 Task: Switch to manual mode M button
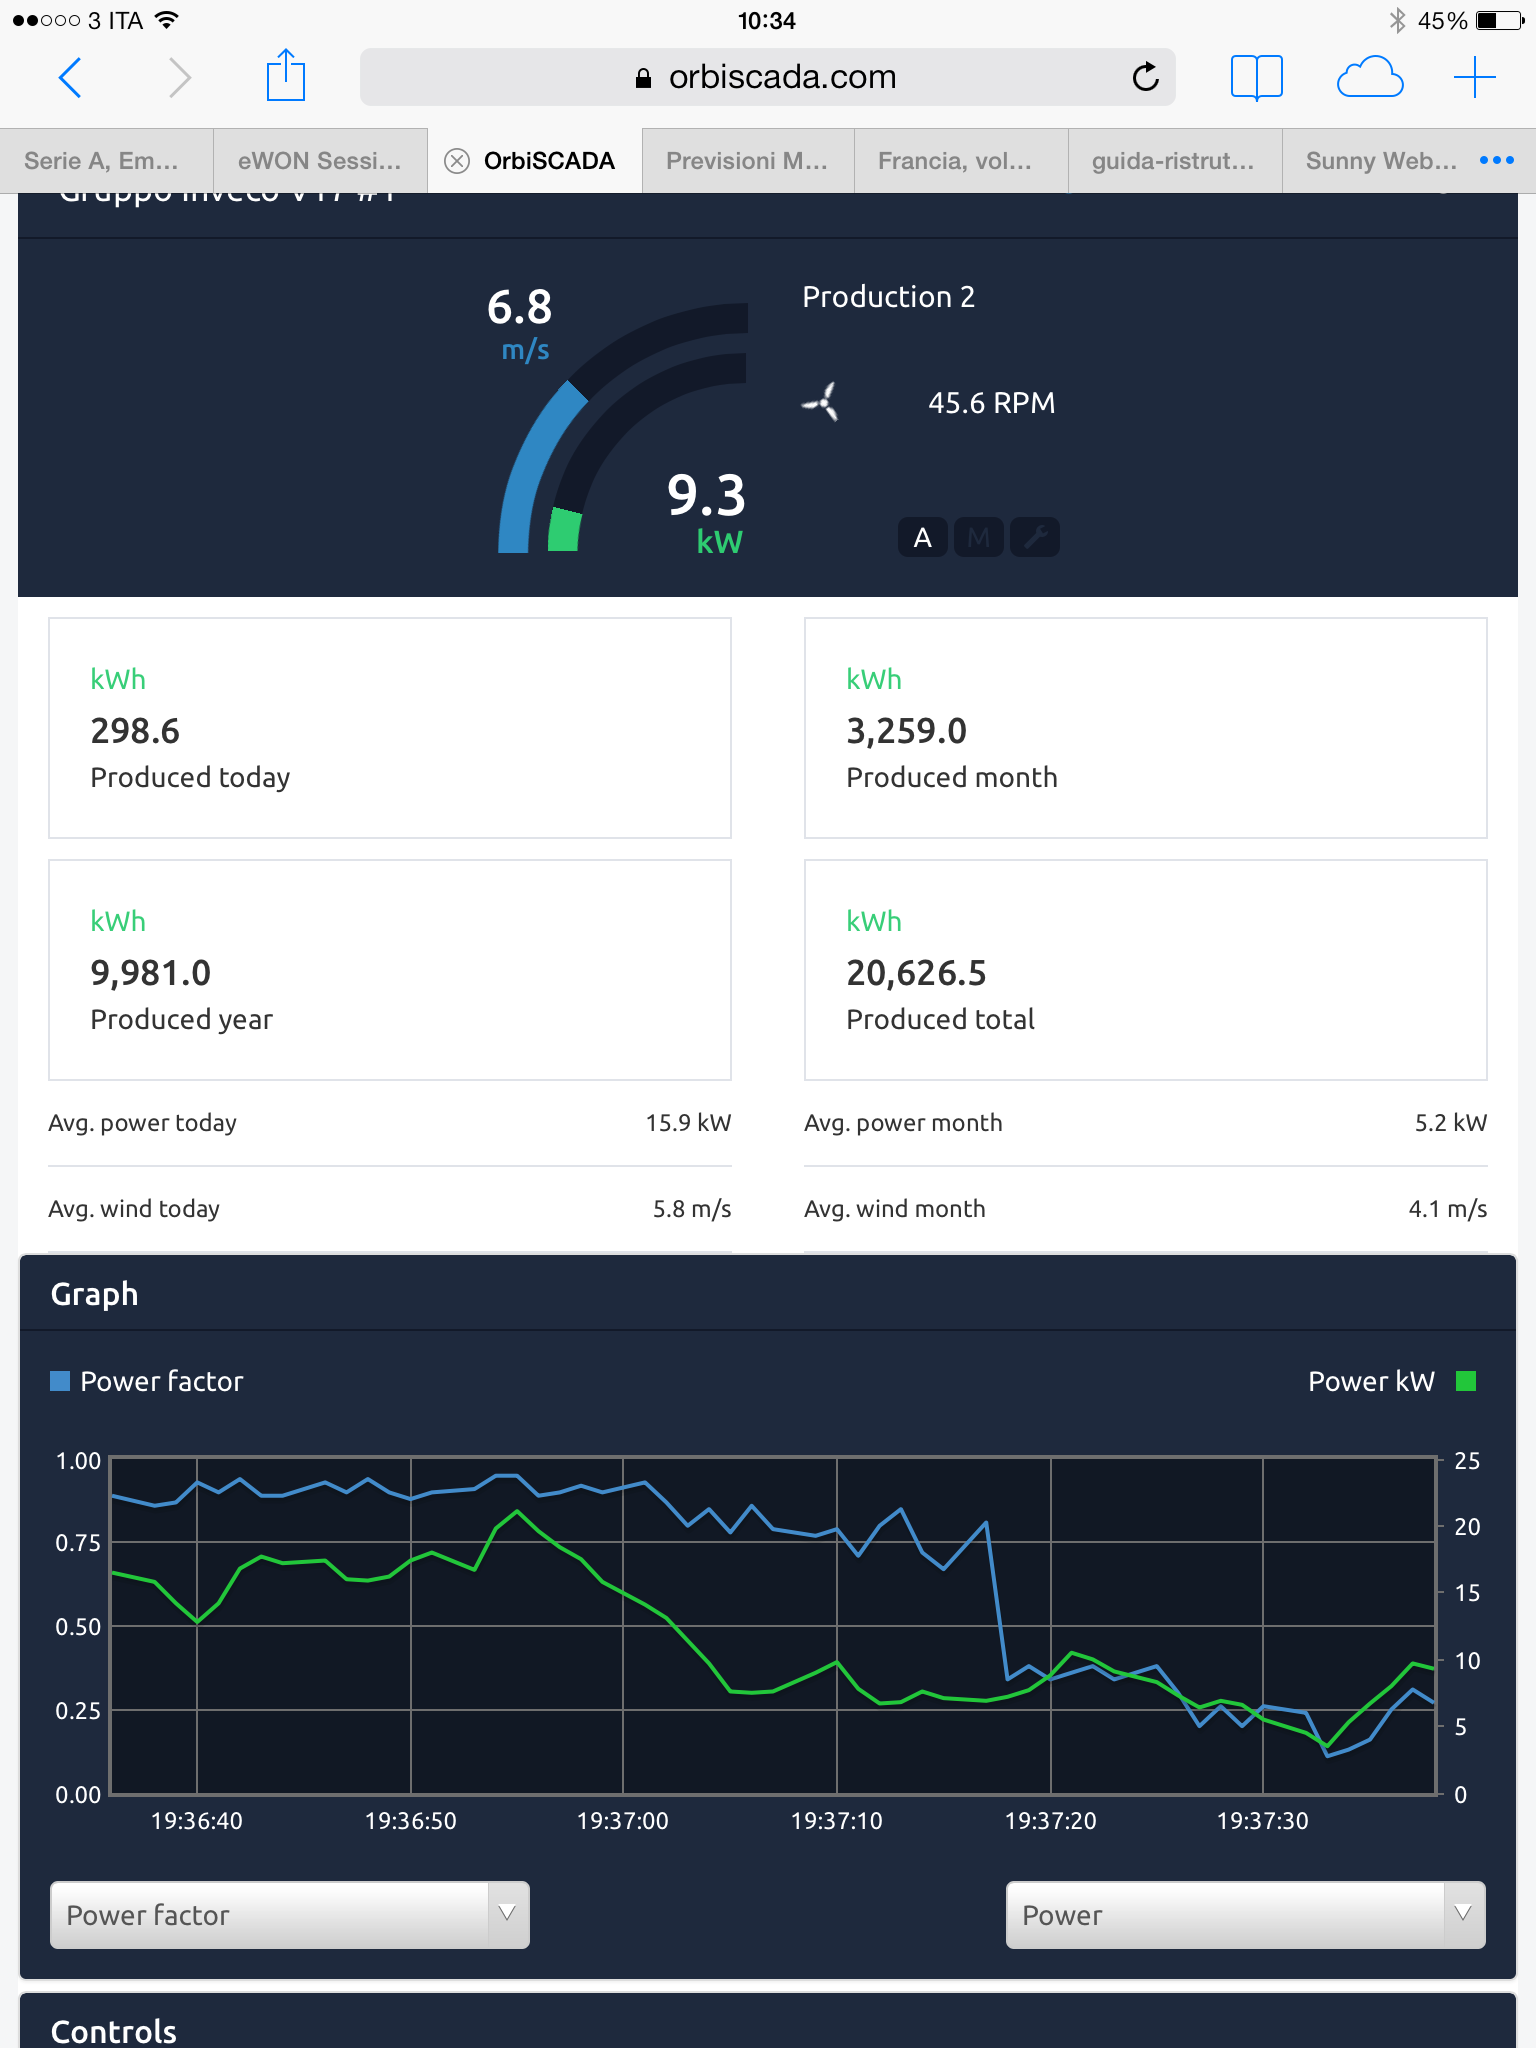tap(978, 538)
